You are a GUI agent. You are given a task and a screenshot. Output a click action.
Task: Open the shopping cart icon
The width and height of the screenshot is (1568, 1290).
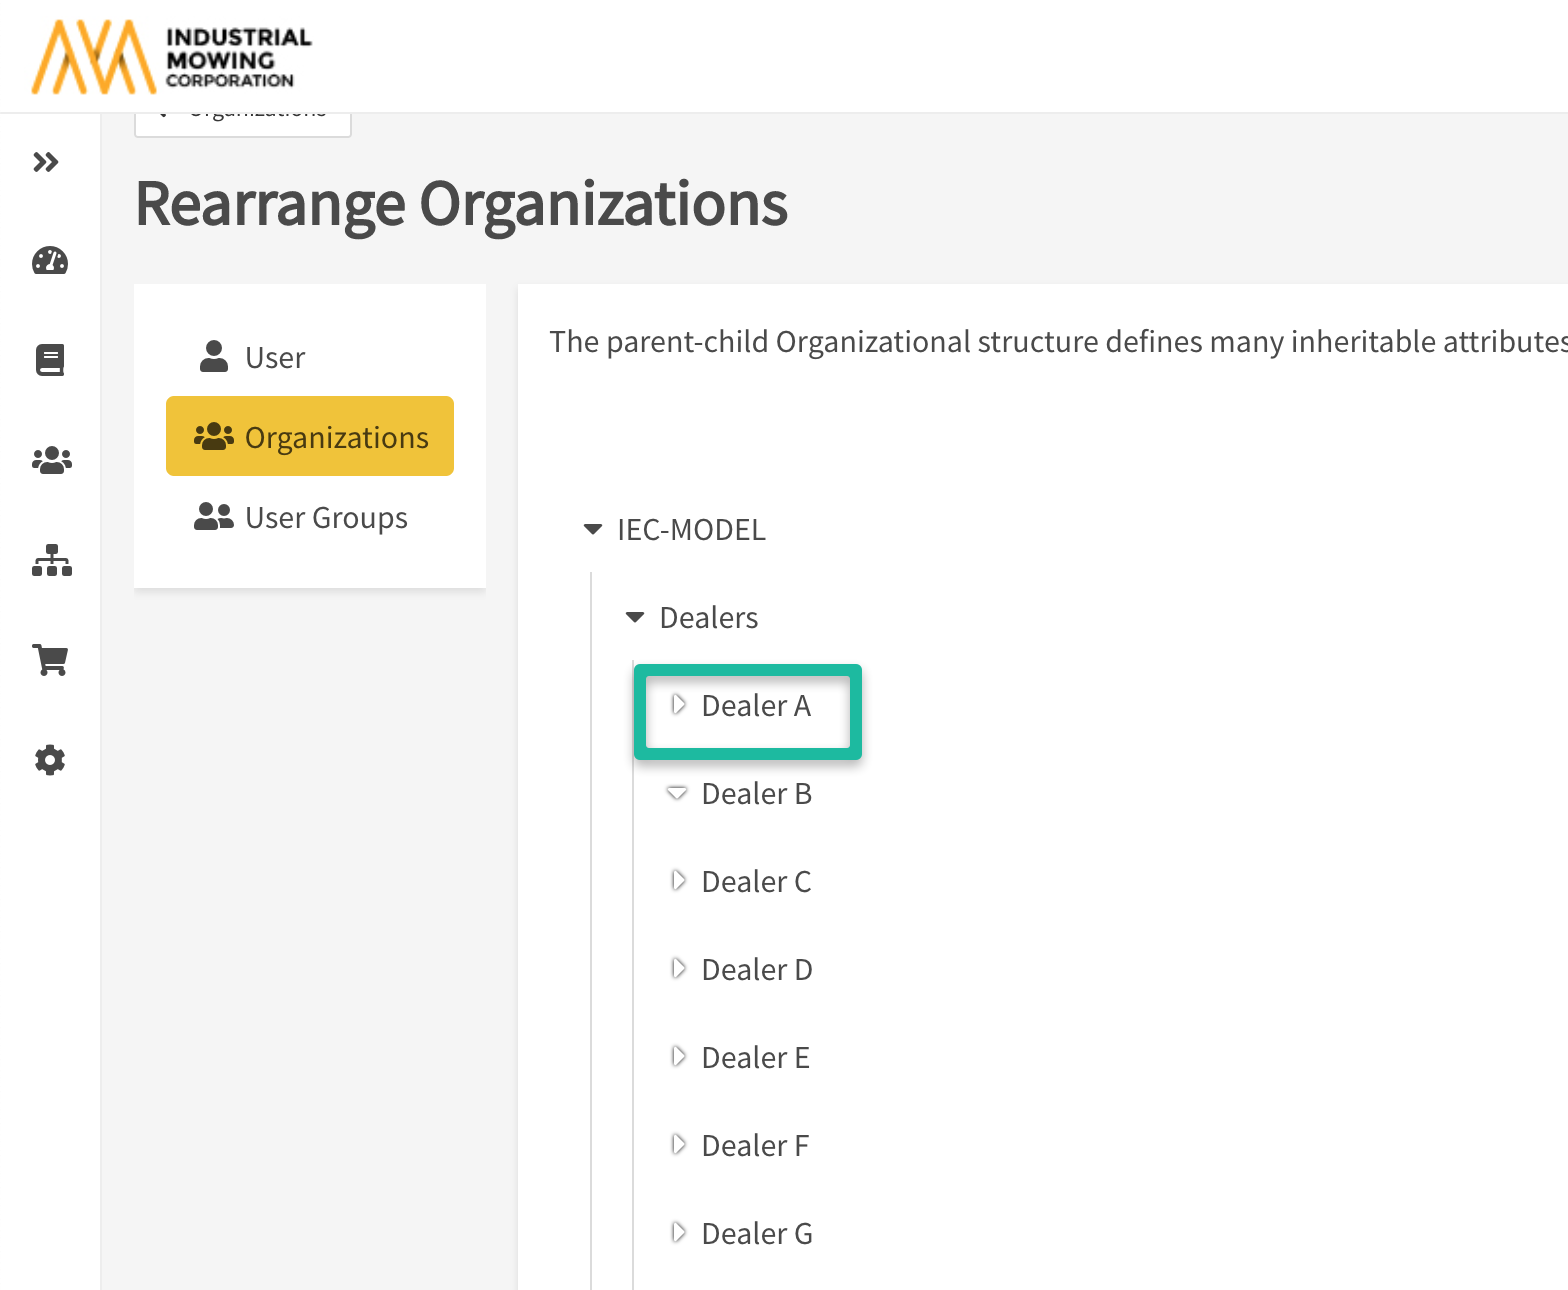pos(50,660)
